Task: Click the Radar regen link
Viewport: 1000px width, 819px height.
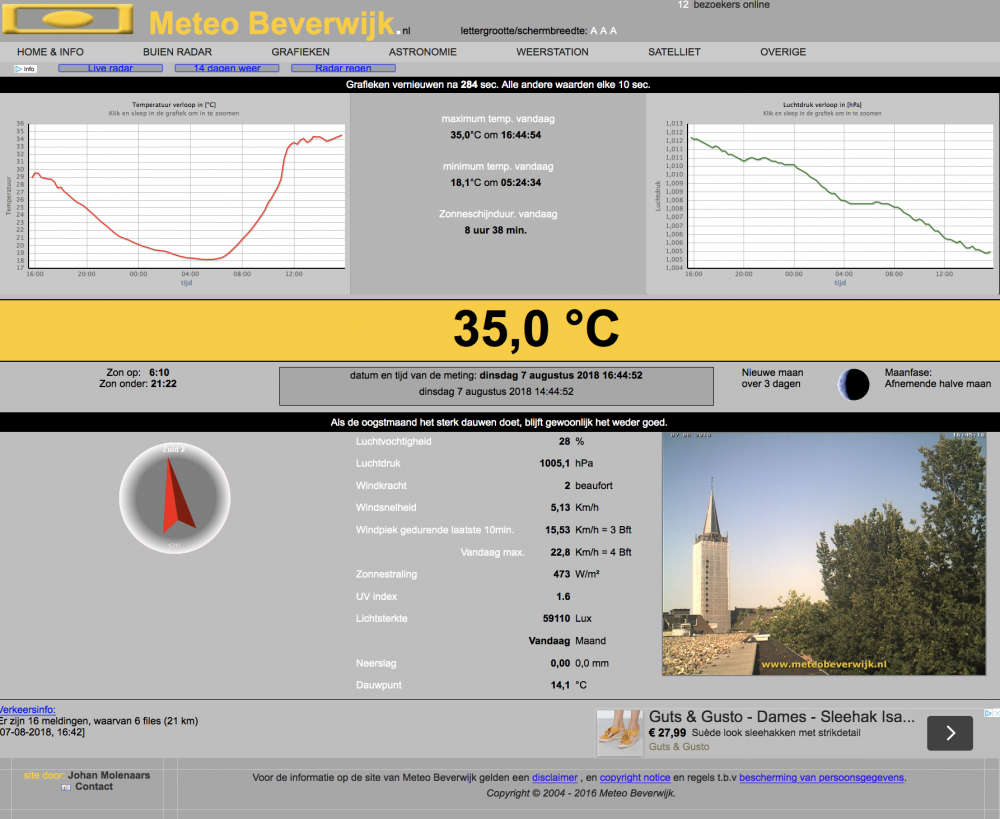Action: (x=343, y=68)
